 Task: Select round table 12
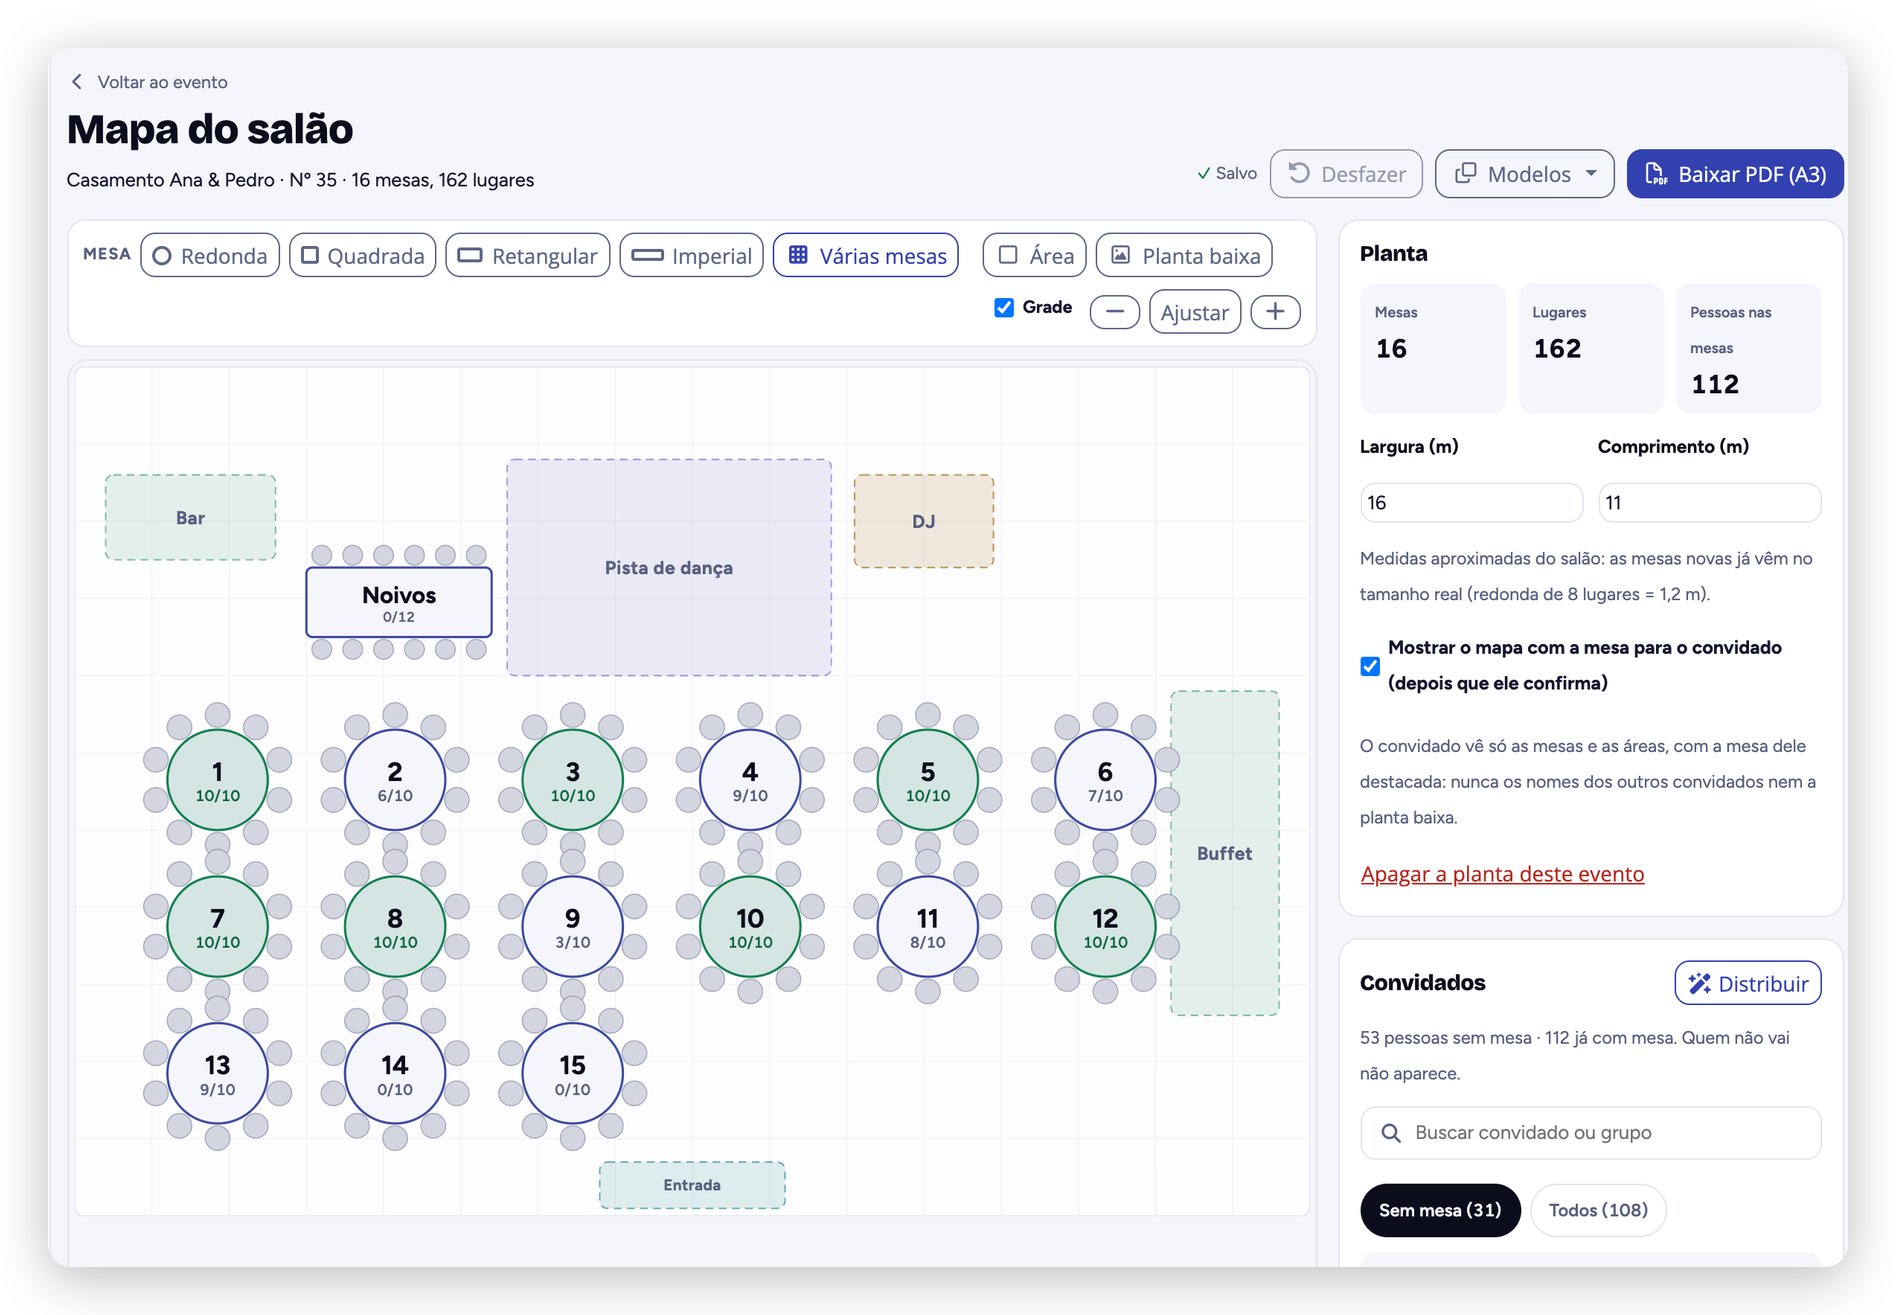point(1105,927)
